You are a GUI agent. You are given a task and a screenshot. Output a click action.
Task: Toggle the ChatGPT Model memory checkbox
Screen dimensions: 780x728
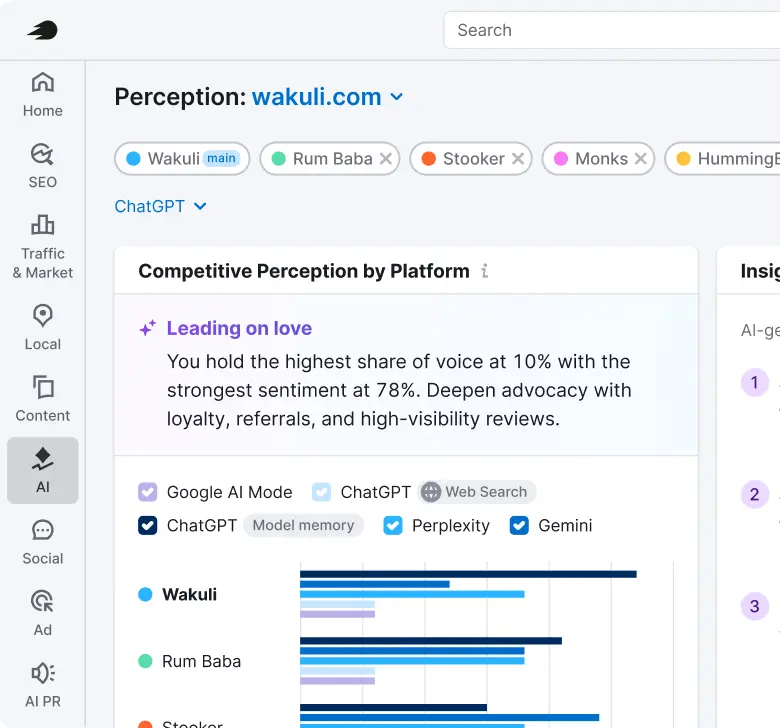[148, 525]
